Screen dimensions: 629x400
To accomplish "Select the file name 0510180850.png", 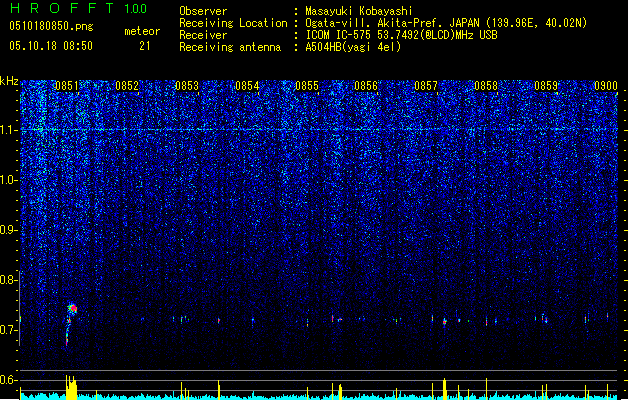I will tap(51, 26).
